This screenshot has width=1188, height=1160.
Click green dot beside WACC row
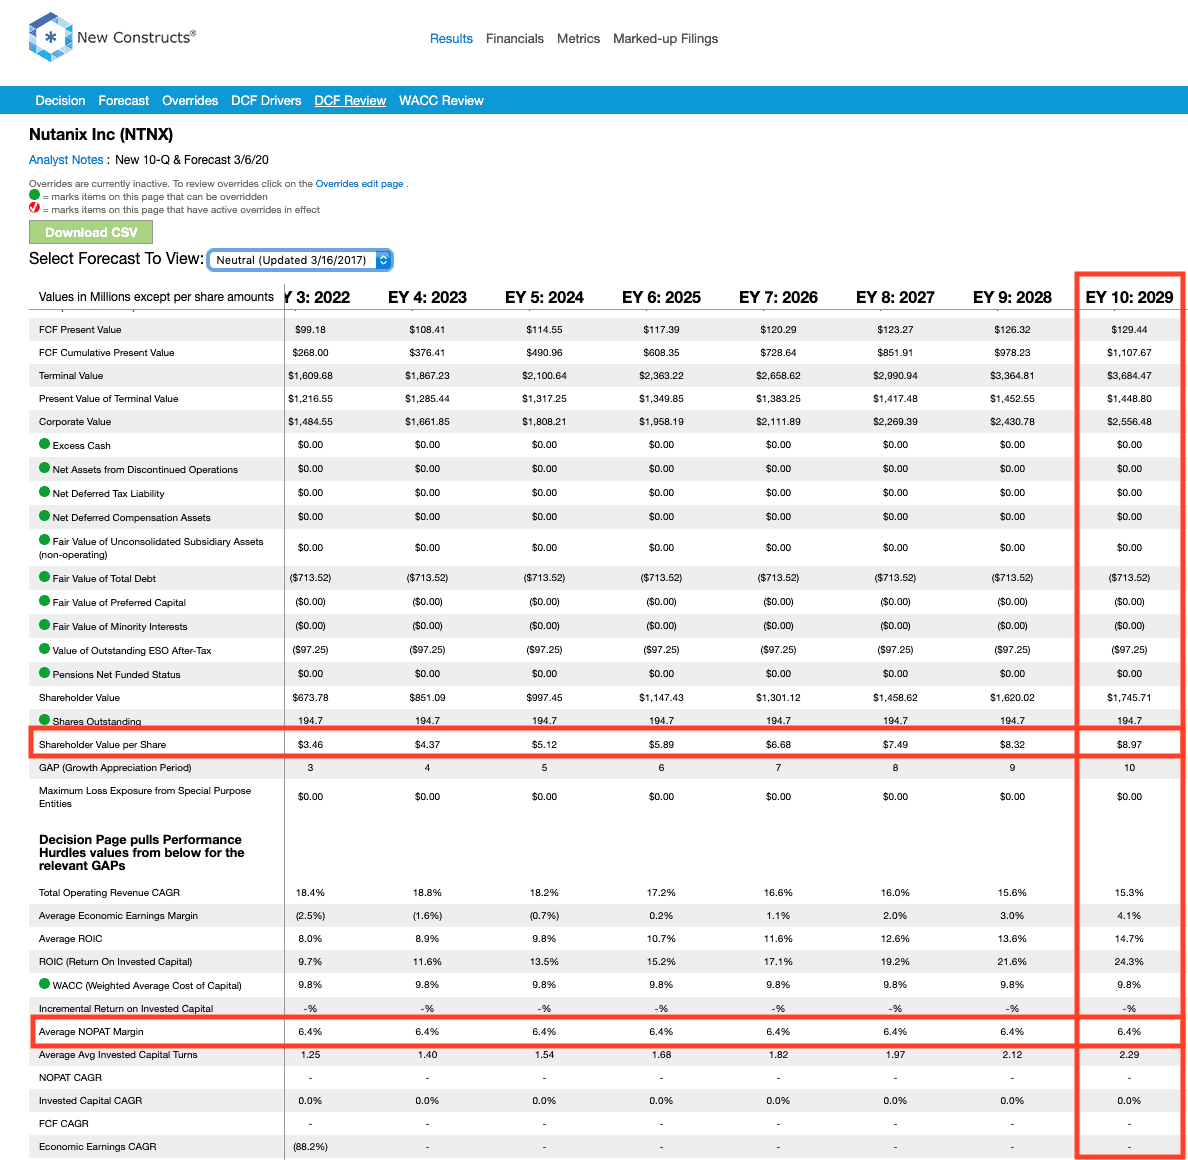coord(45,984)
